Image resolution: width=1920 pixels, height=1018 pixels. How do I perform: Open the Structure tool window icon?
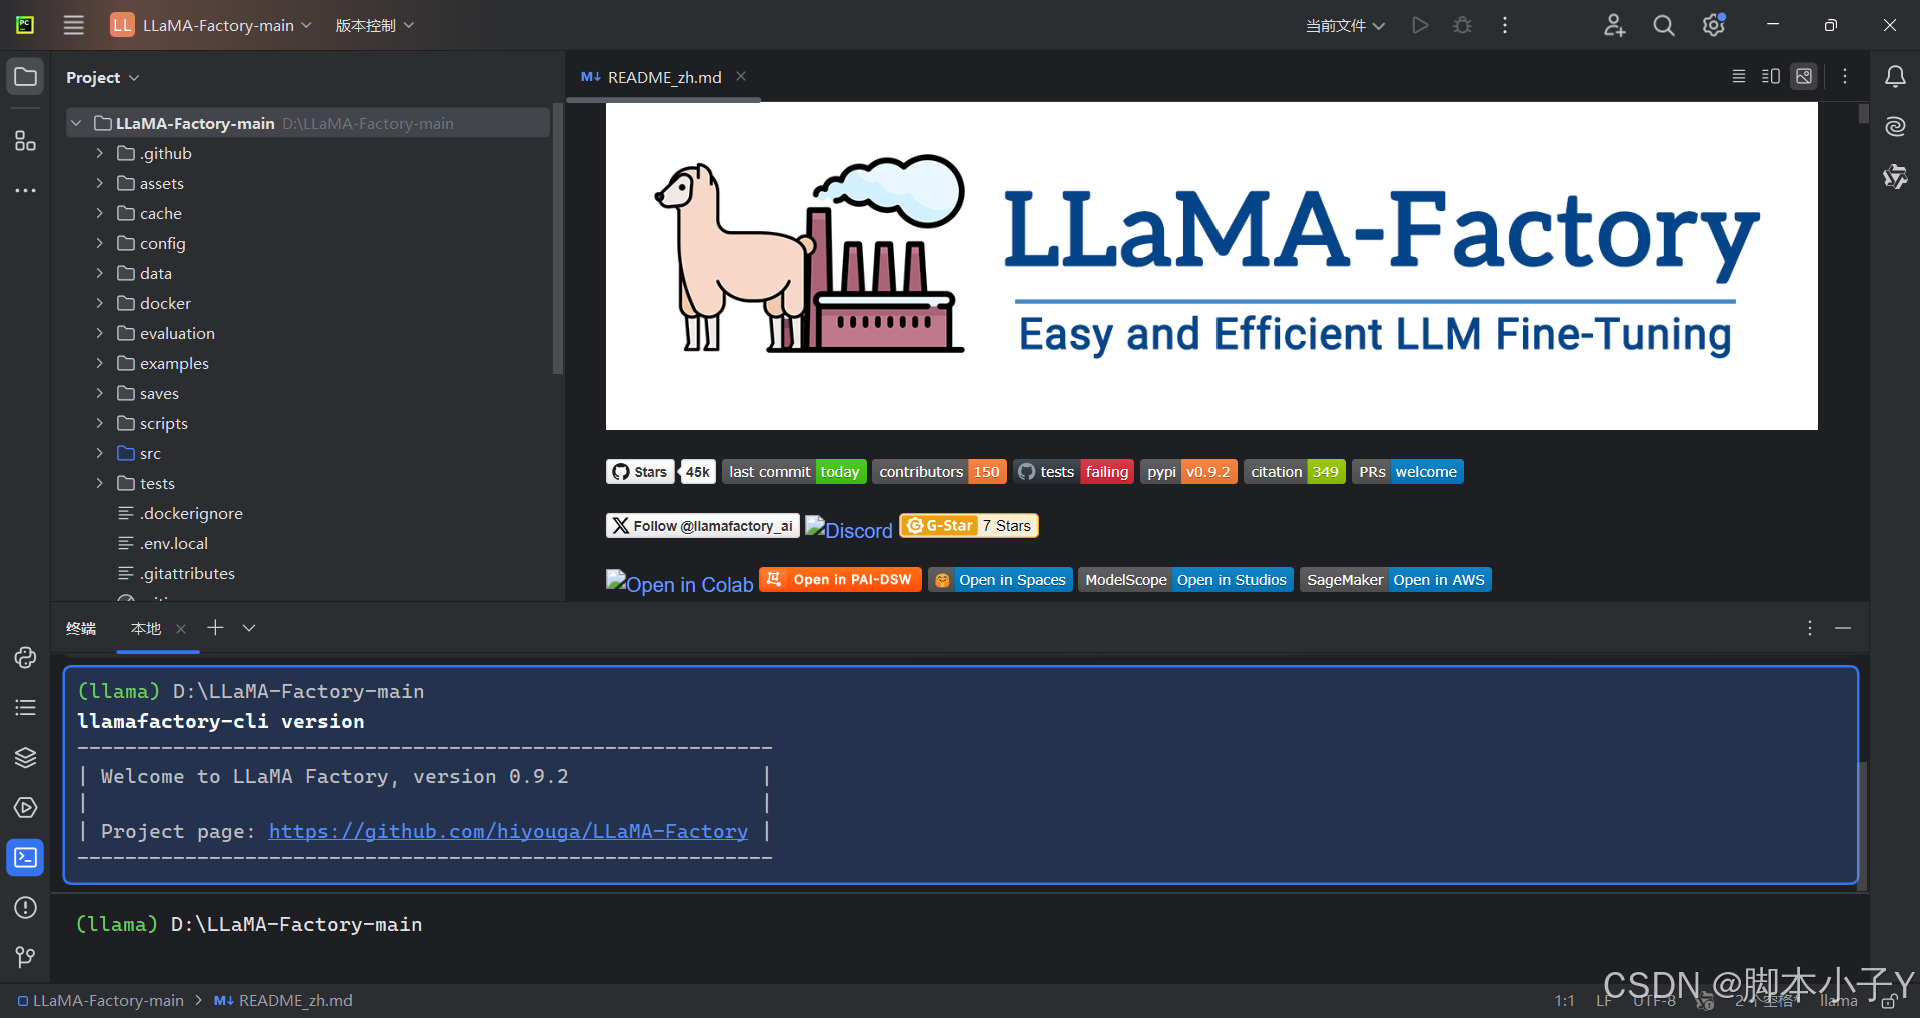coord(26,141)
